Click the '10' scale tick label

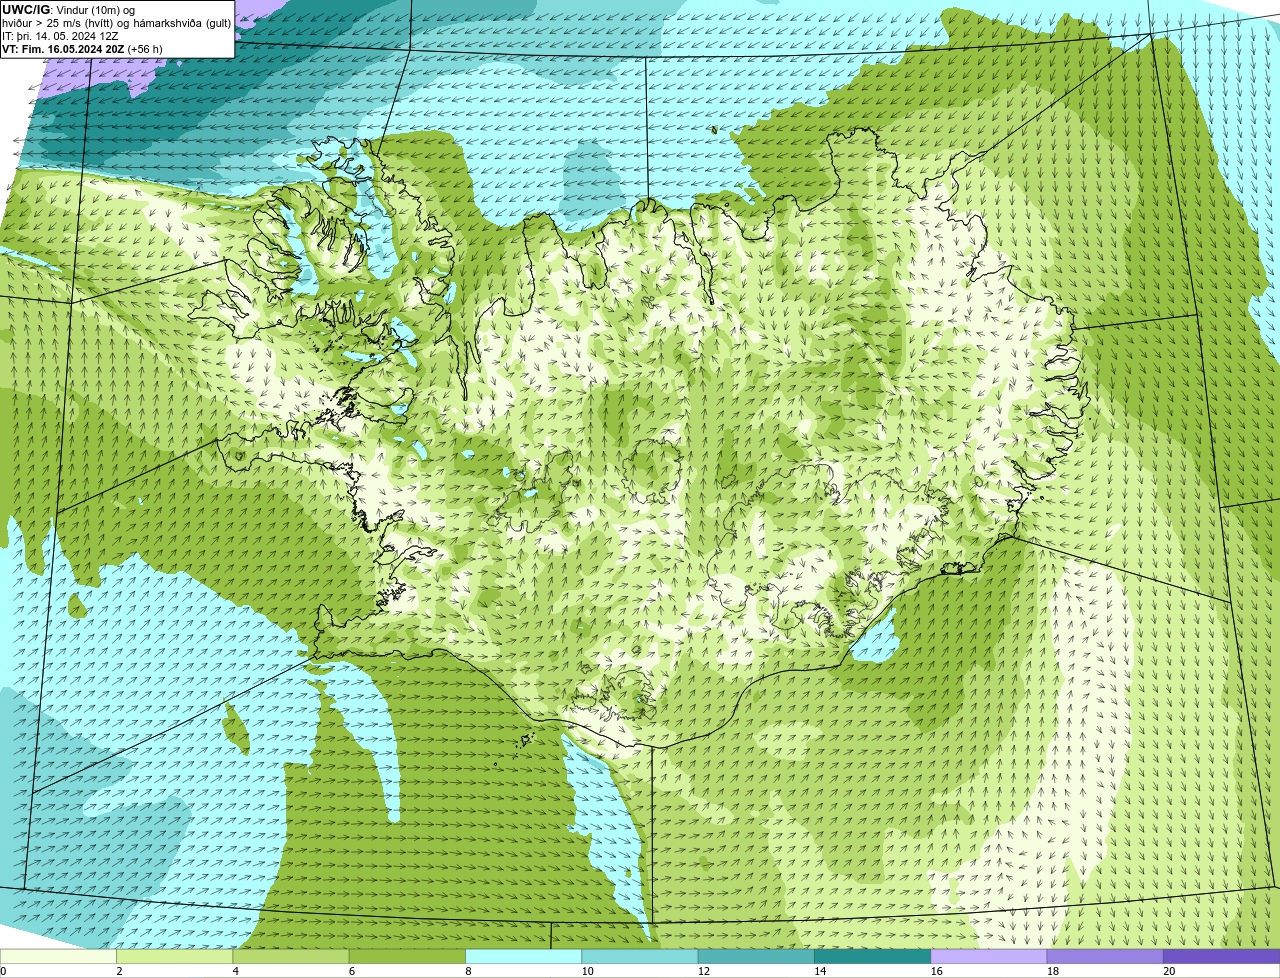click(x=587, y=971)
